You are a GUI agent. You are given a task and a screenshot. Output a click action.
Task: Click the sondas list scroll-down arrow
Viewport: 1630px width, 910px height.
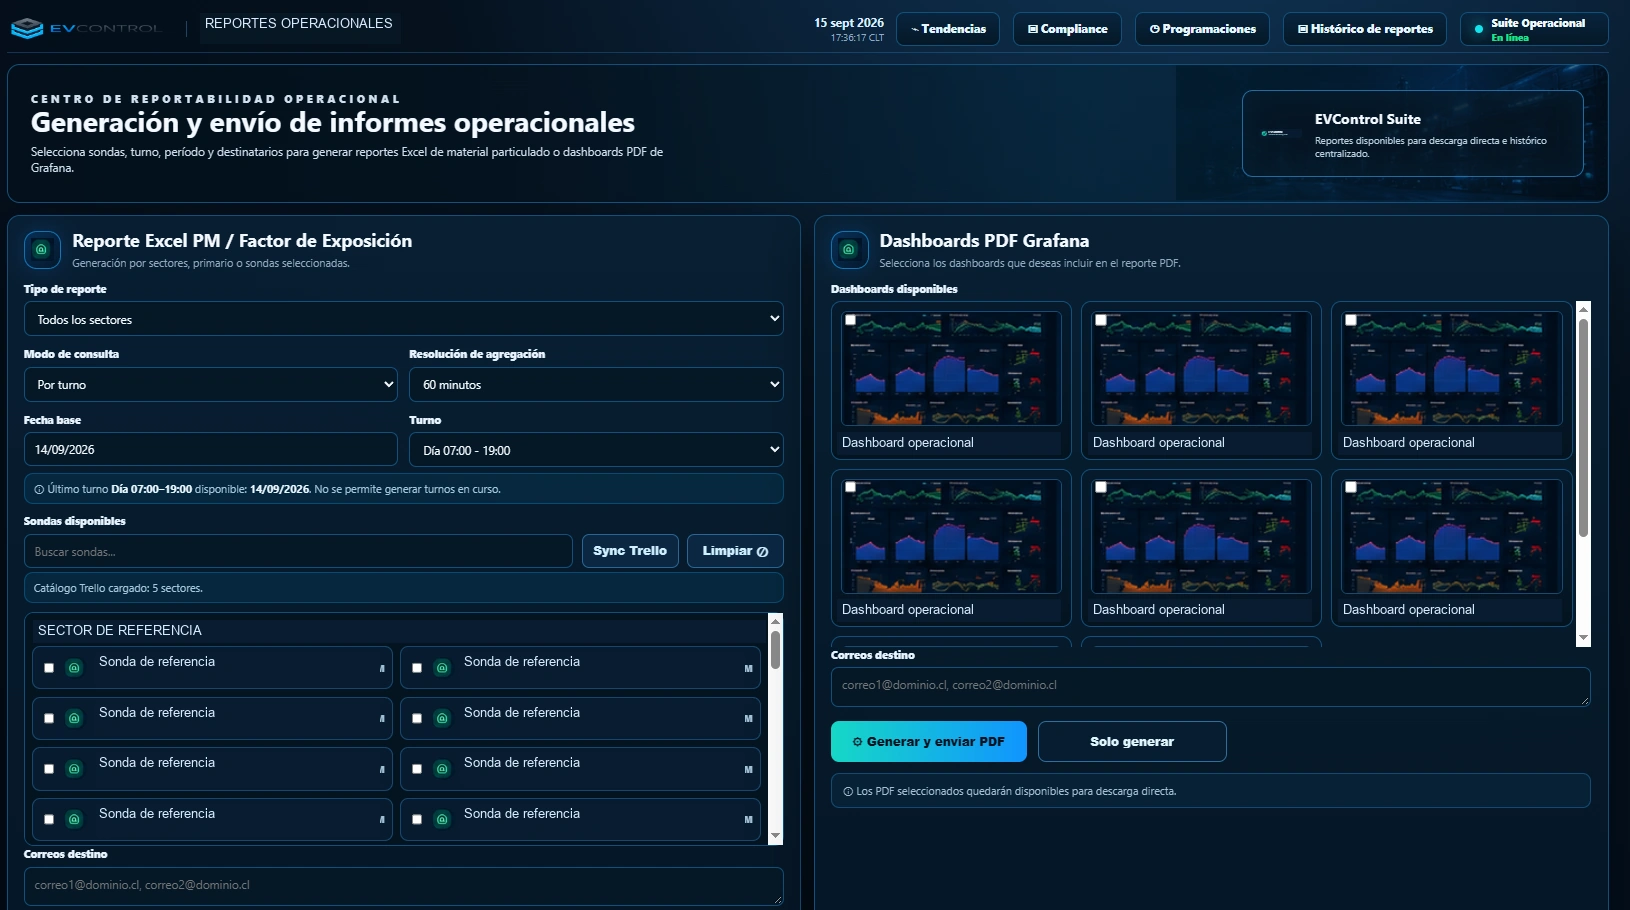coord(775,836)
